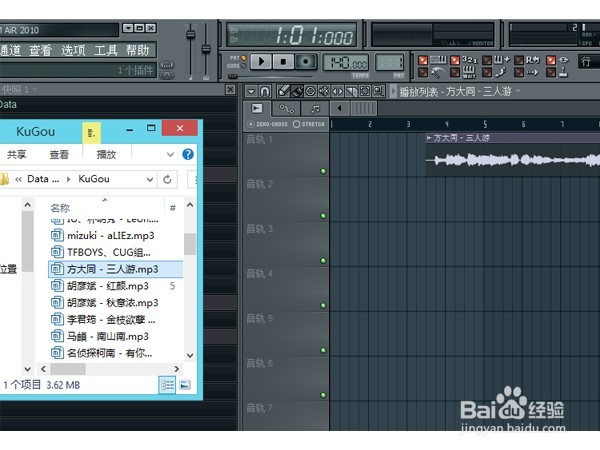Click the master pitch slider knob

[x=206, y=49]
